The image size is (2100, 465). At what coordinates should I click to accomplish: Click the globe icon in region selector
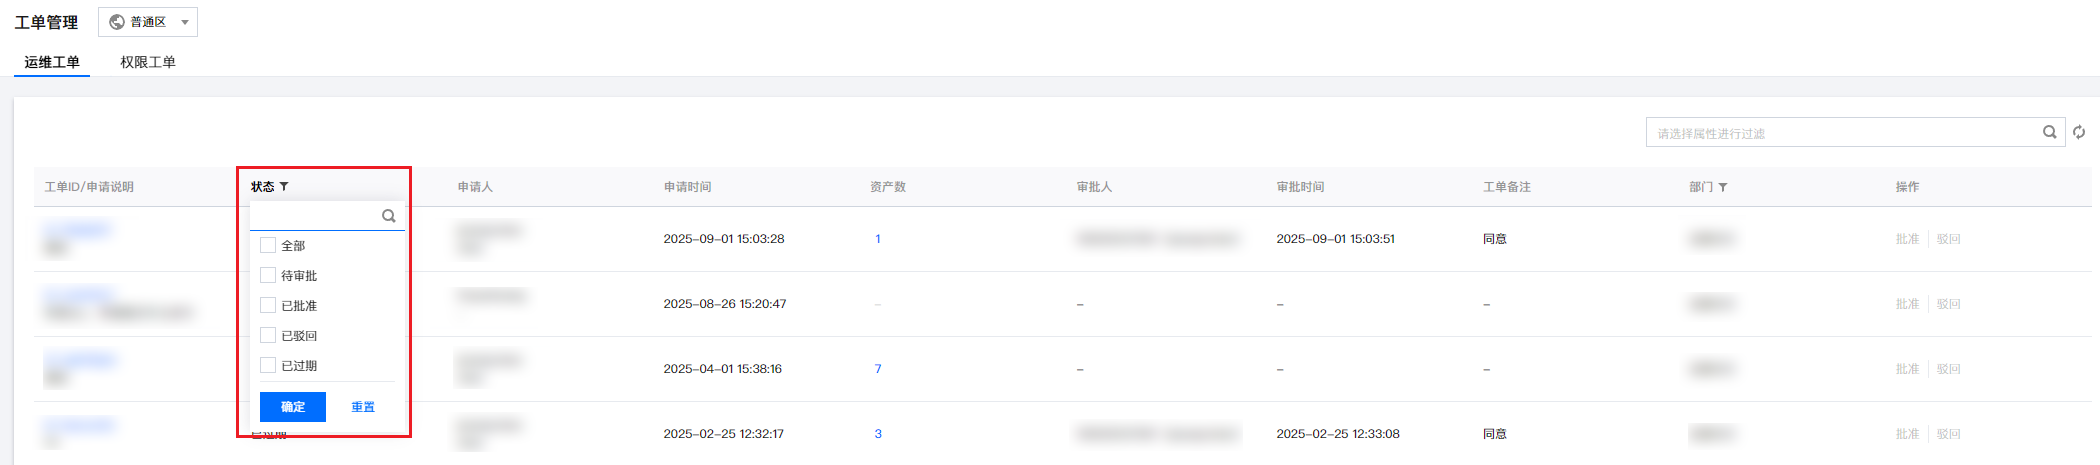pos(117,22)
